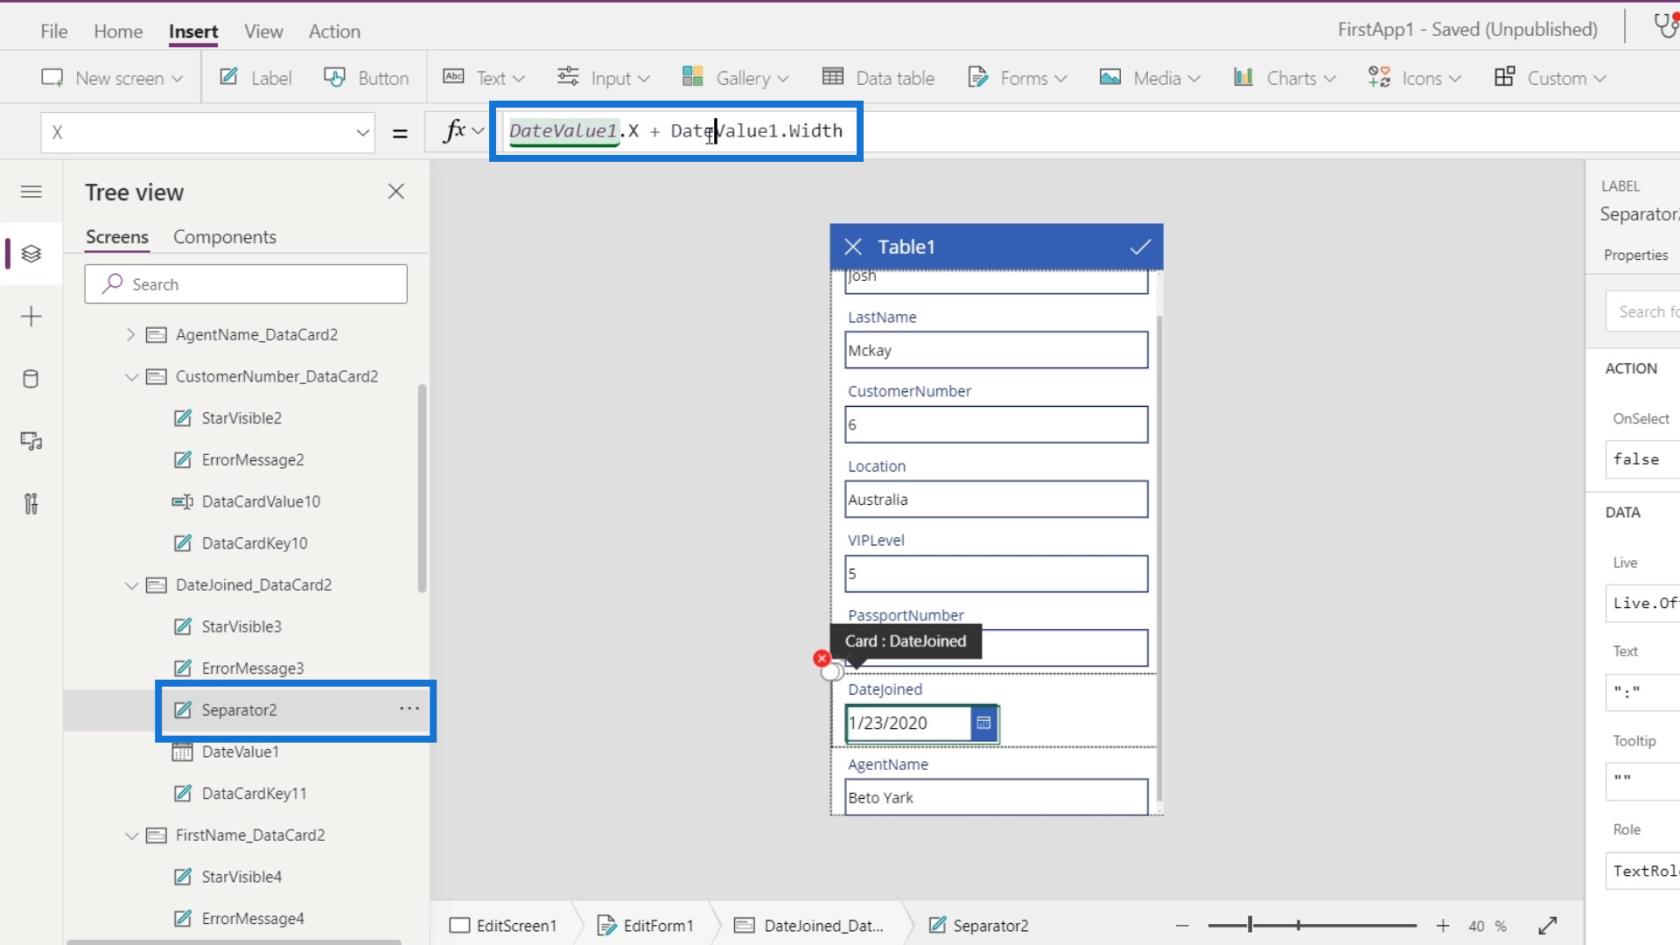
Task: Switch to the Screens tab
Action: [117, 237]
